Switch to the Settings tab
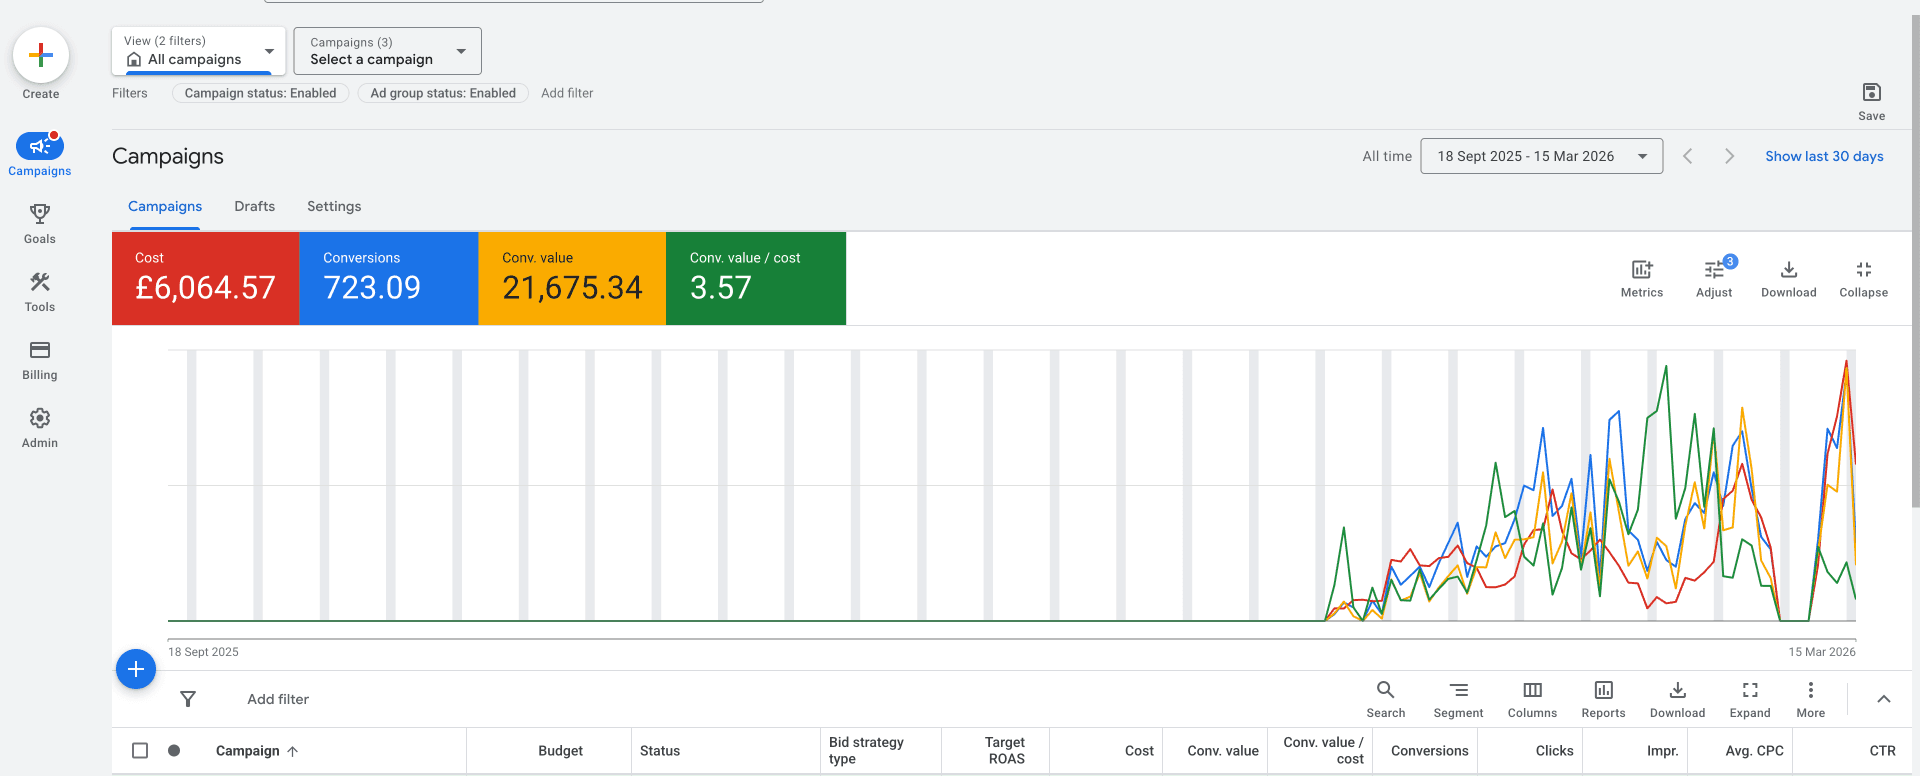The width and height of the screenshot is (1920, 776). coord(334,206)
